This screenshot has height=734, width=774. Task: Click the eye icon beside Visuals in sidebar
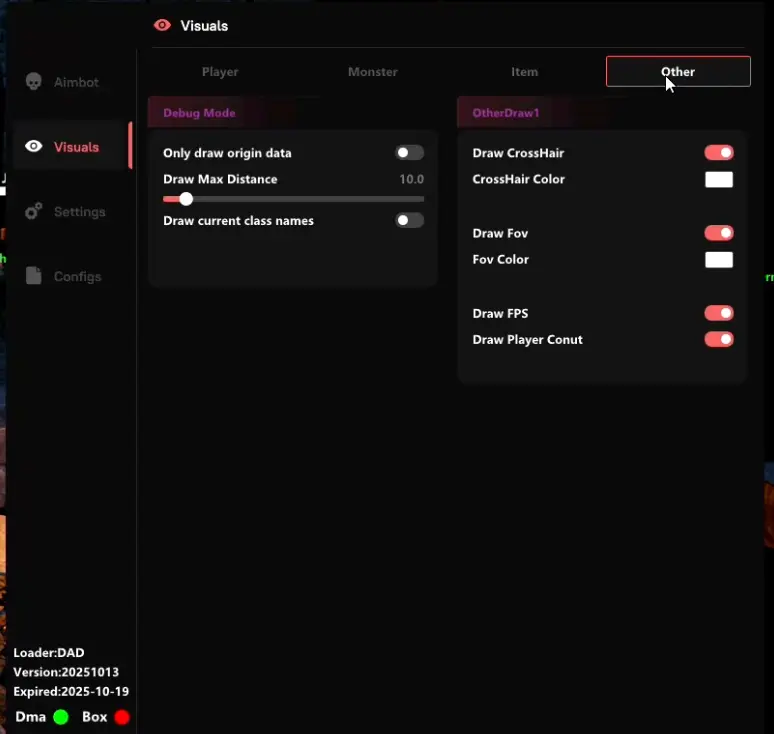(x=34, y=147)
